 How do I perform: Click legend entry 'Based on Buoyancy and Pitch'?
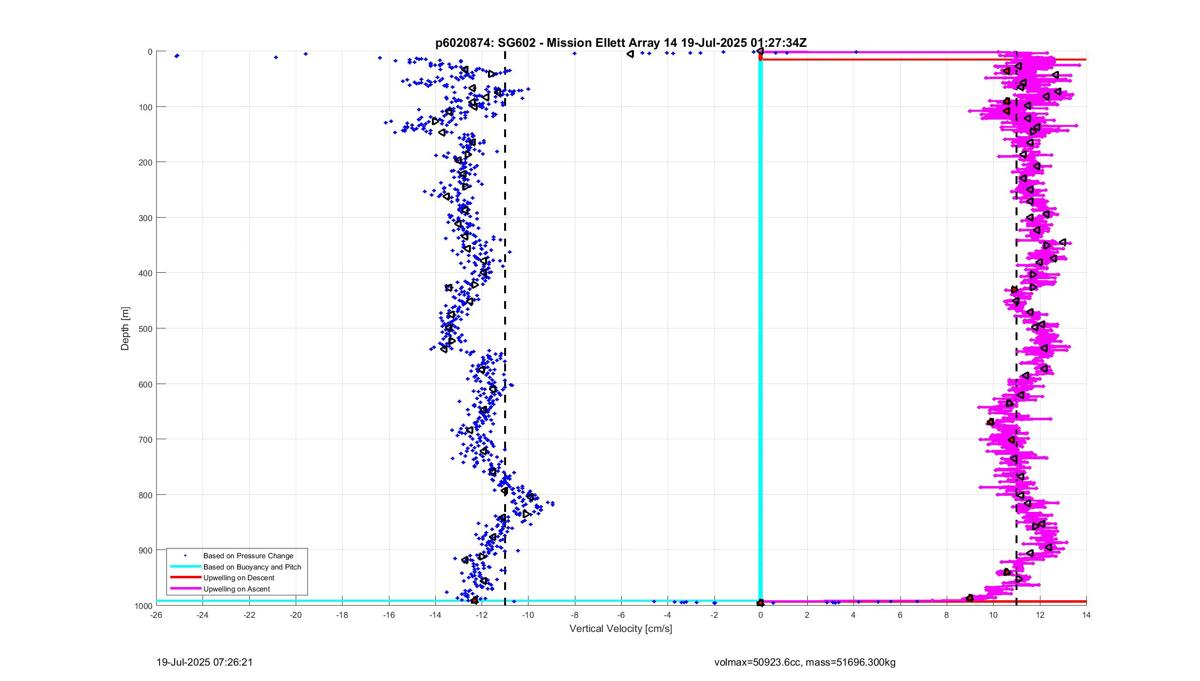(252, 567)
